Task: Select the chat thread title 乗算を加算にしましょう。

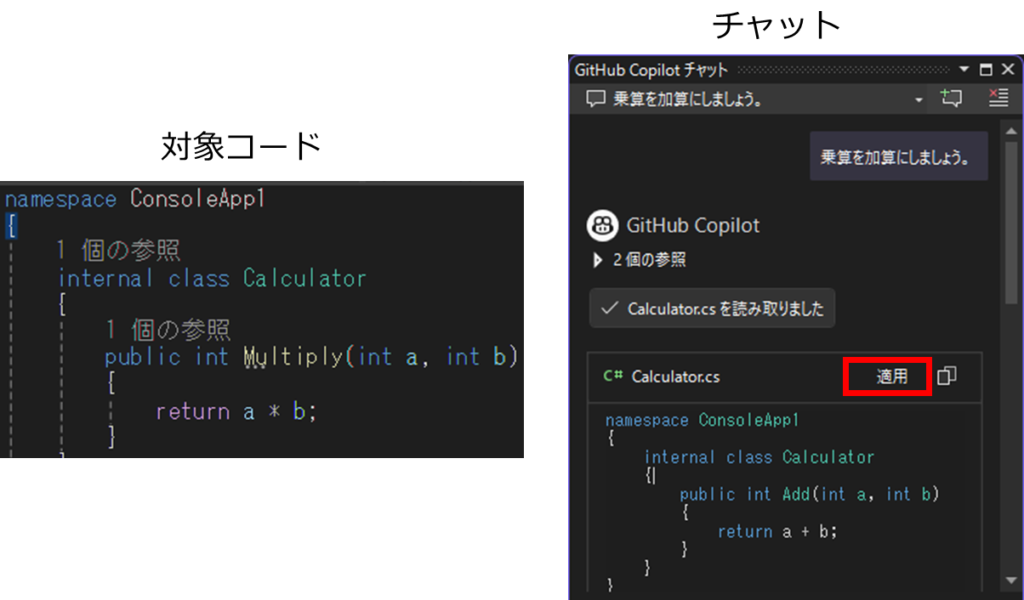Action: click(x=687, y=99)
